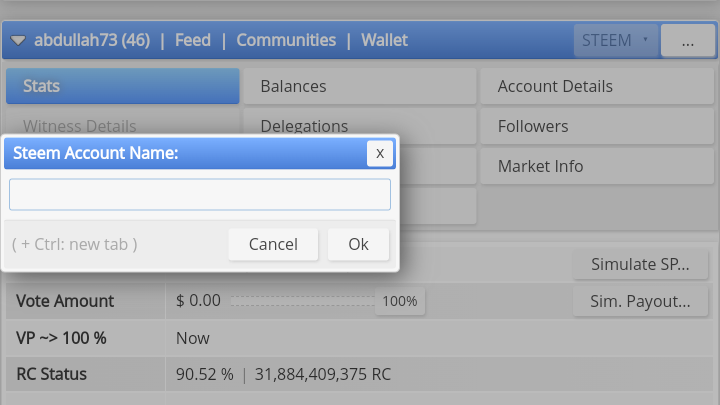Click the 100% vote weight handle

[x=400, y=301]
